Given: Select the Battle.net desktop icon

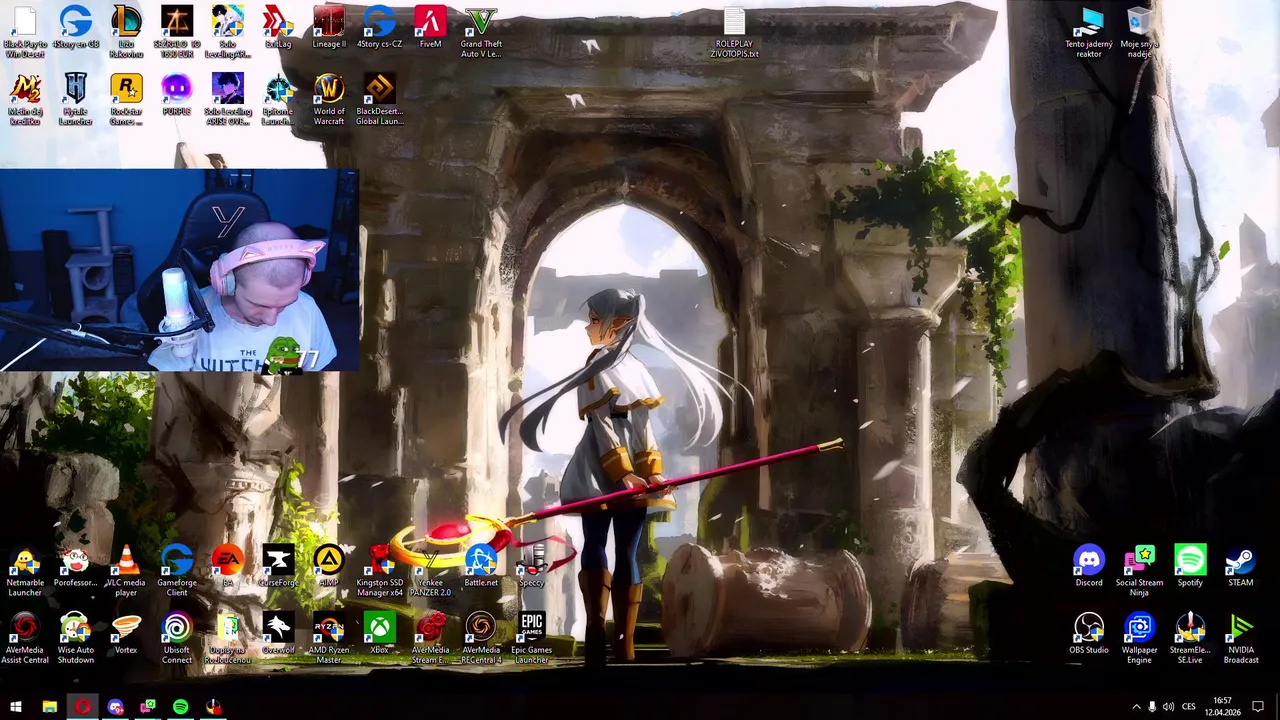Looking at the screenshot, I should (481, 568).
